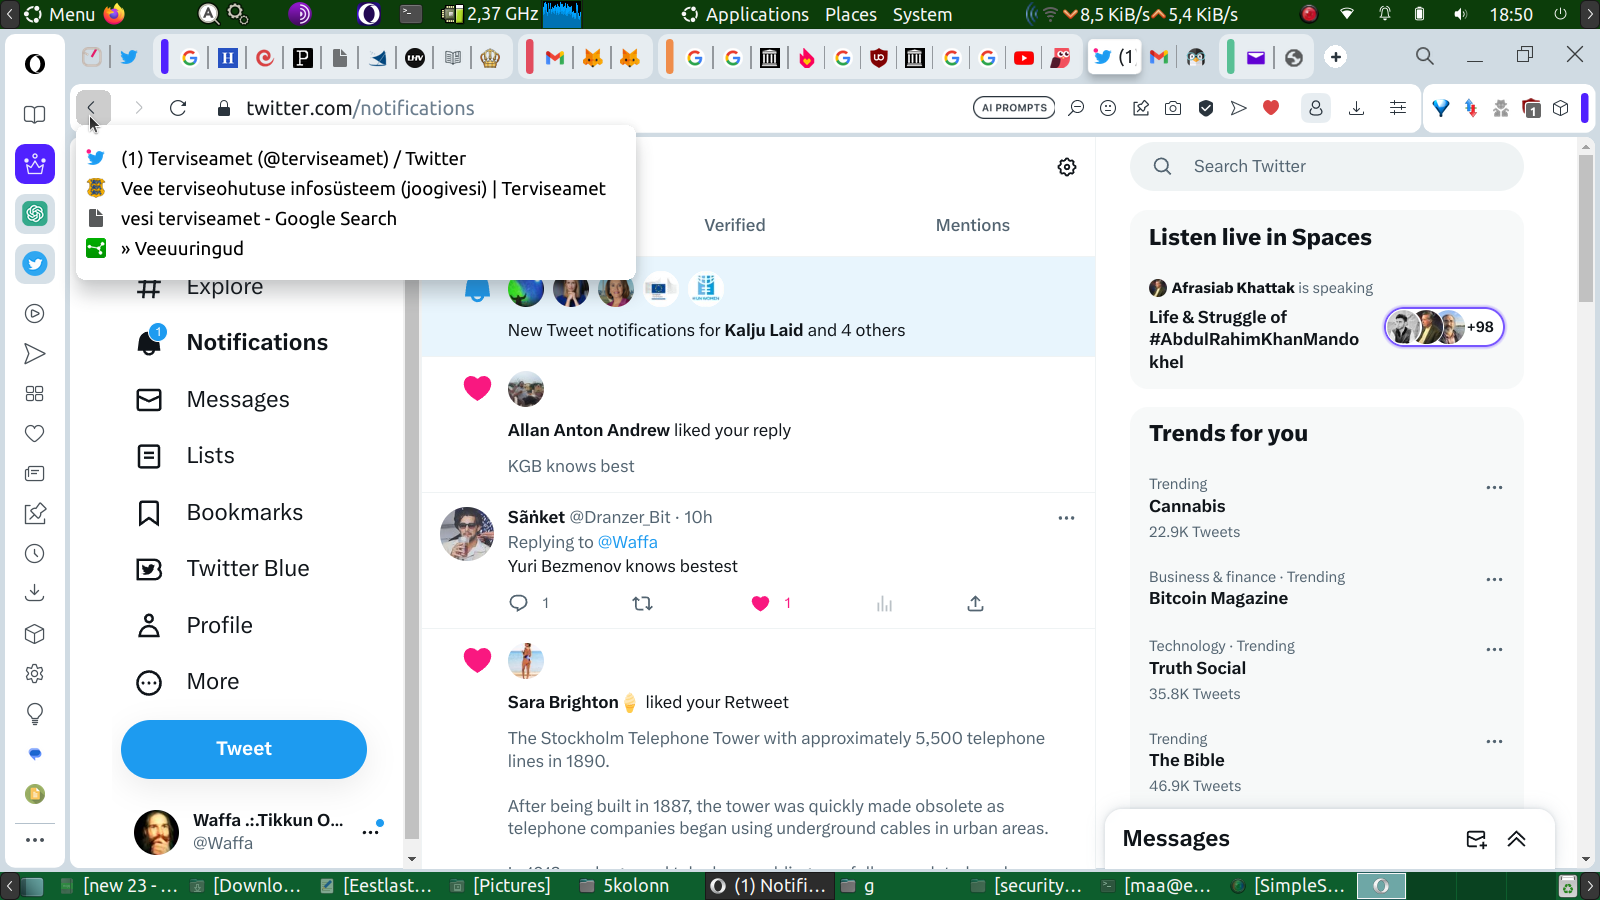Image resolution: width=1600 pixels, height=900 pixels.
Task: Open sidebar Extensions cube icon
Action: pyautogui.click(x=35, y=634)
